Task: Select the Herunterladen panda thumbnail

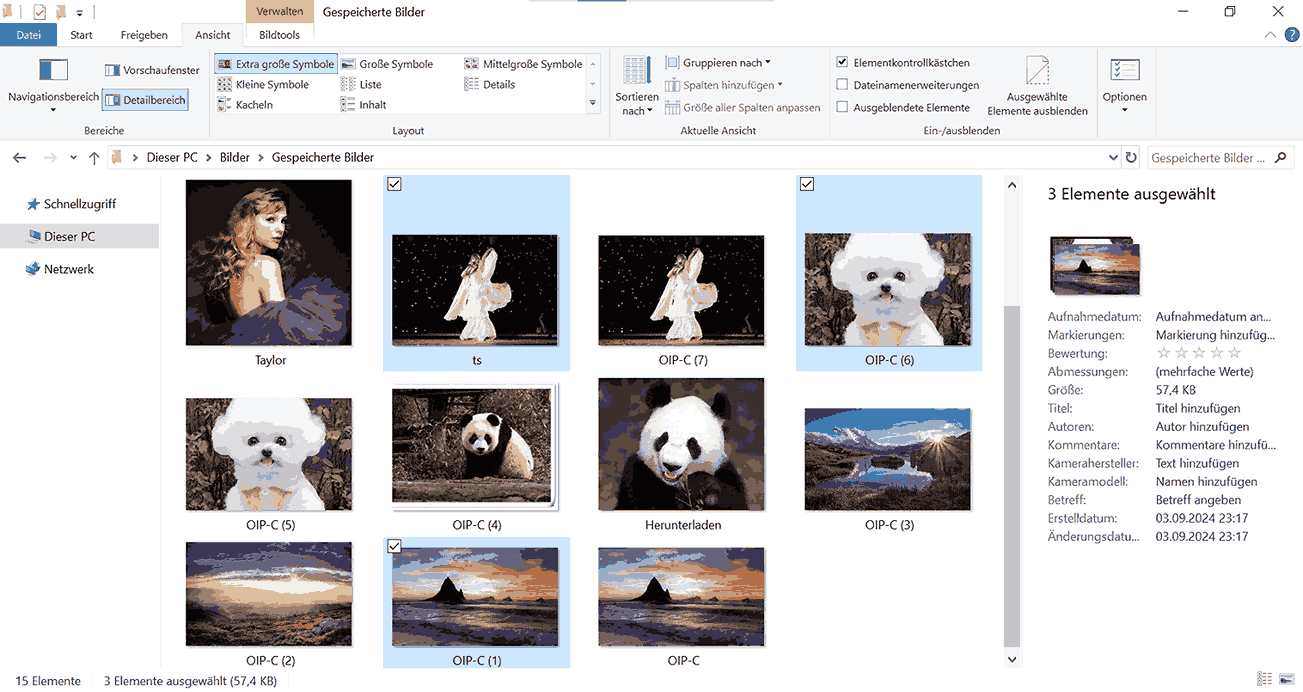Action: click(681, 445)
